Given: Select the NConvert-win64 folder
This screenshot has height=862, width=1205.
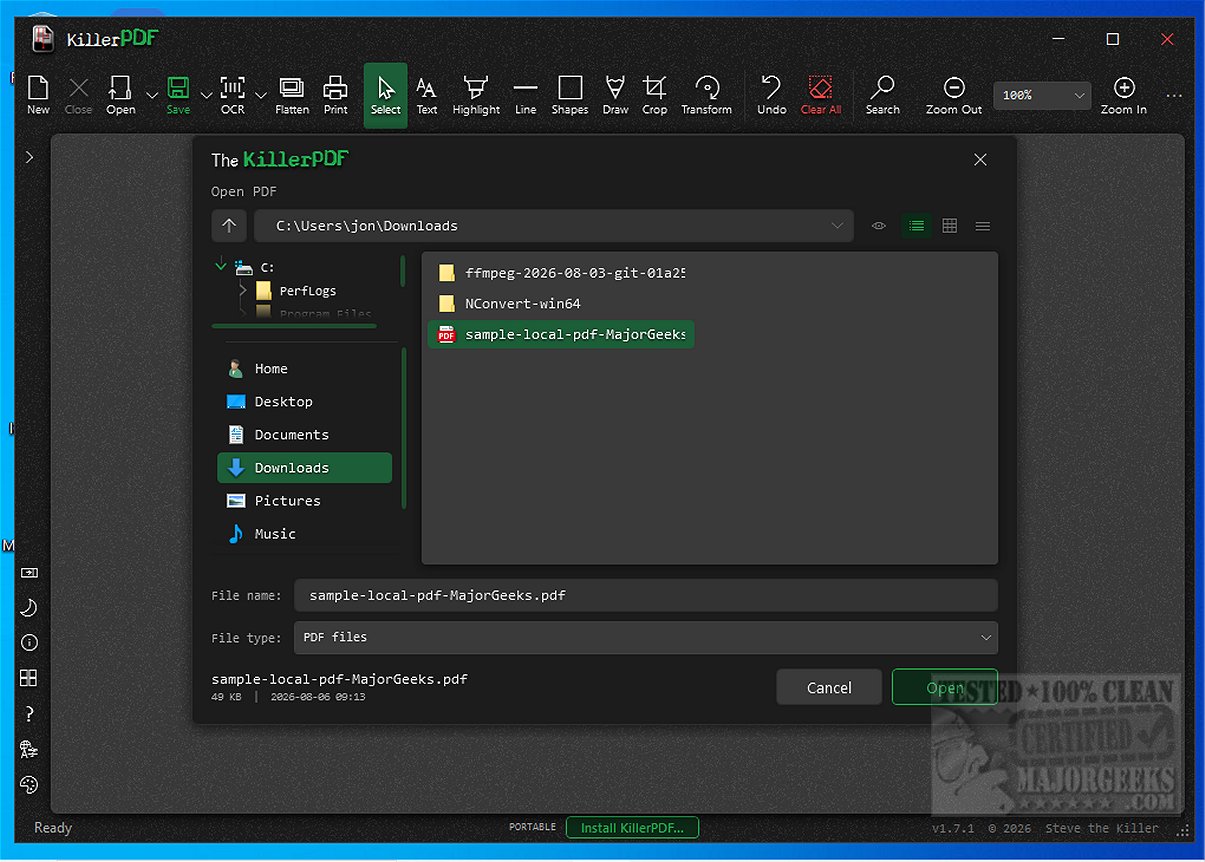Looking at the screenshot, I should coord(562,304).
